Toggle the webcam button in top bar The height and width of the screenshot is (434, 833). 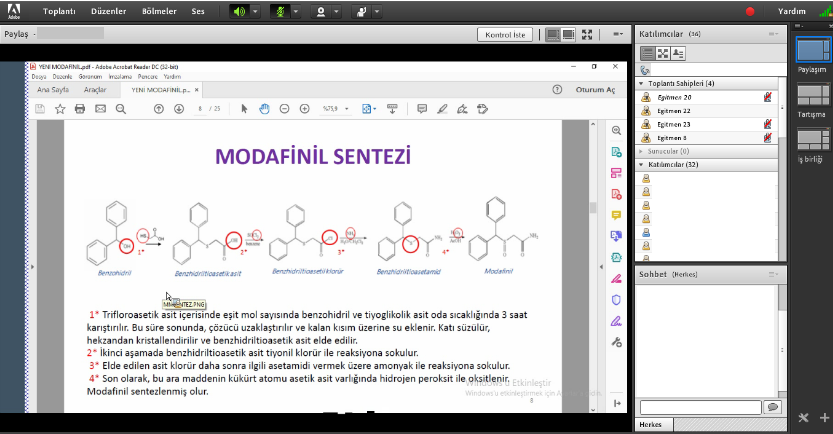[x=322, y=12]
